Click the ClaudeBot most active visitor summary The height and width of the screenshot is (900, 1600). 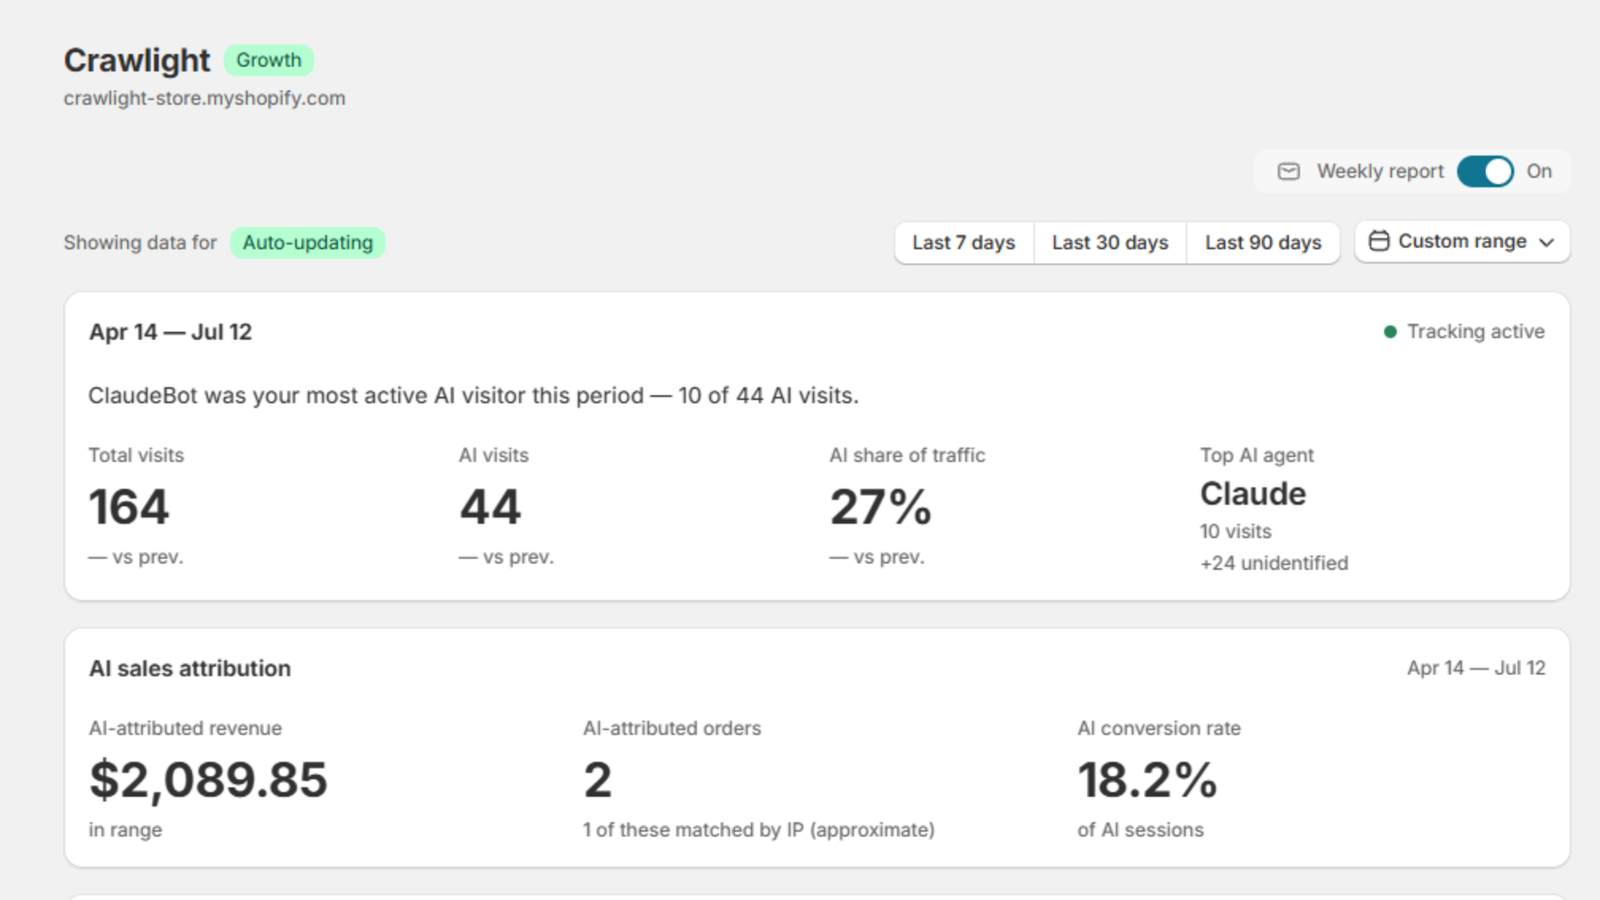[x=473, y=396]
